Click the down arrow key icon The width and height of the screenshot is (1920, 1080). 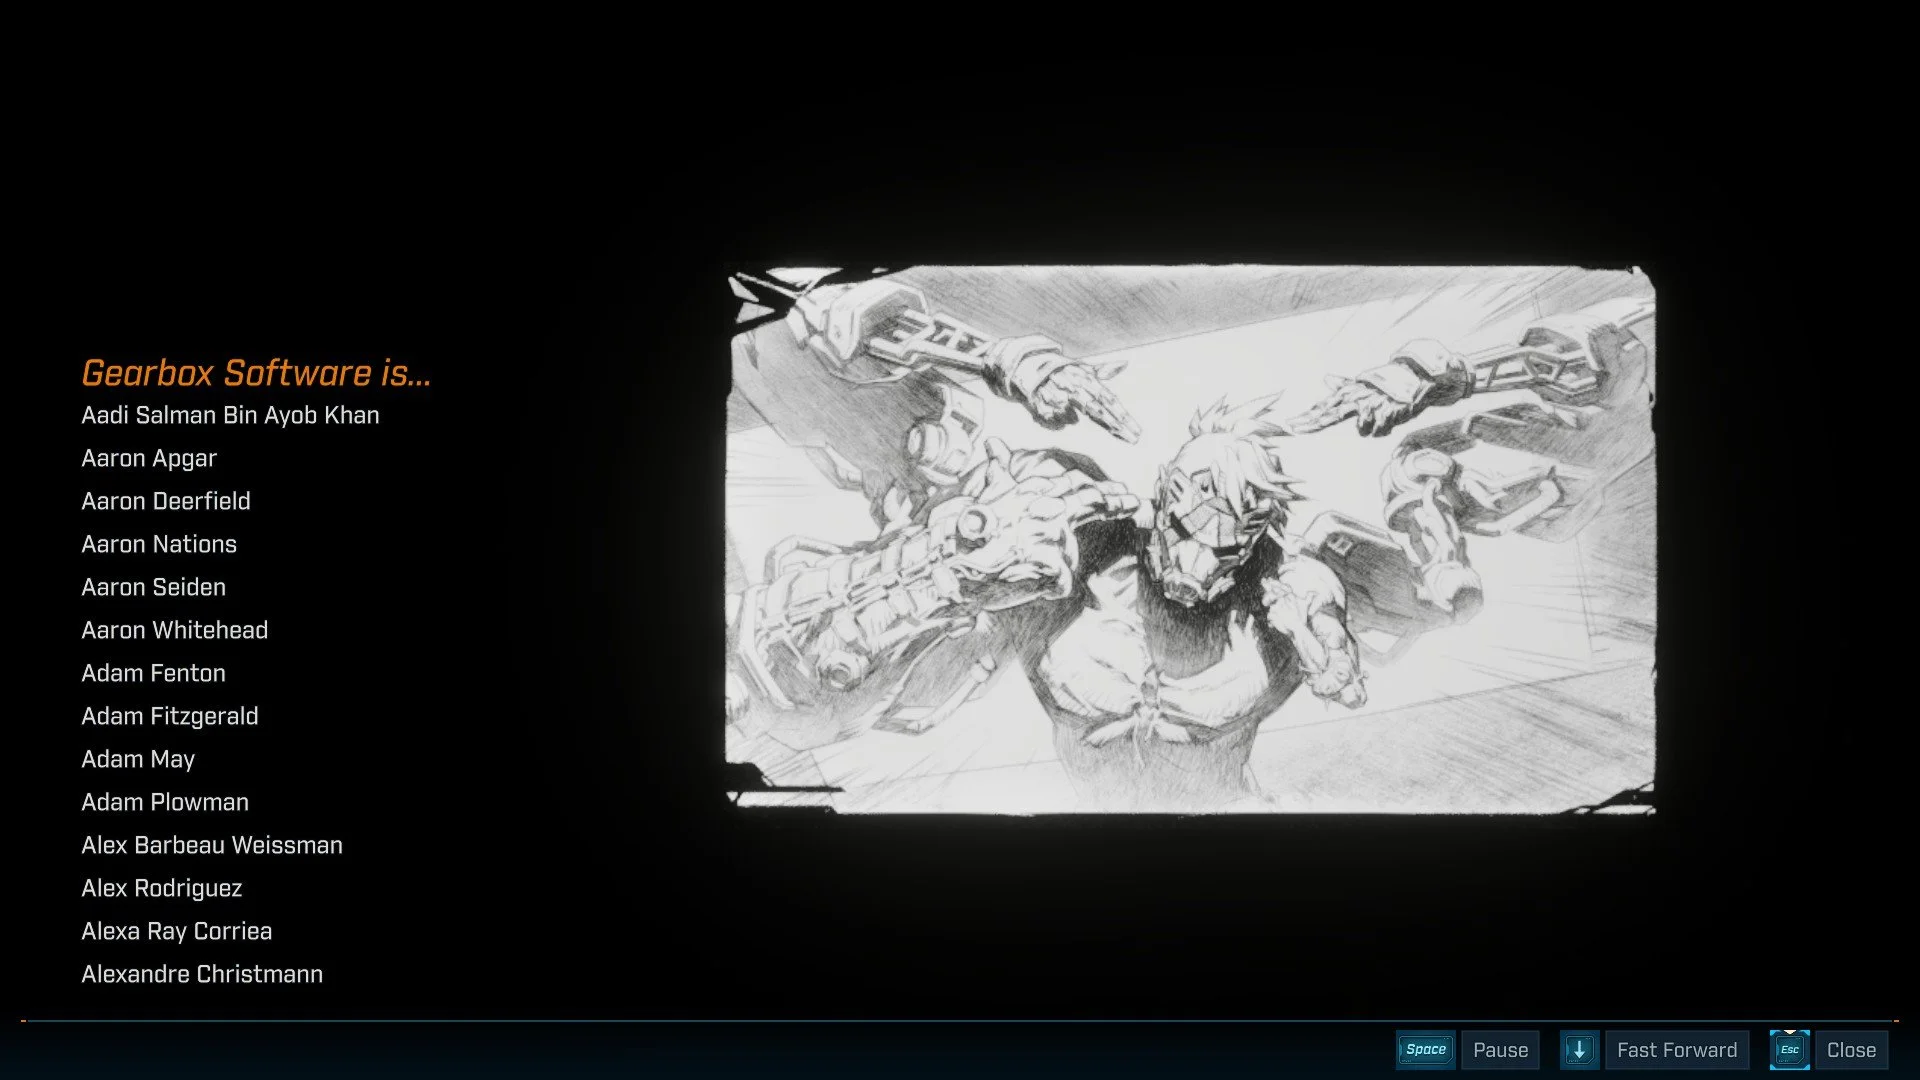[x=1579, y=1050]
